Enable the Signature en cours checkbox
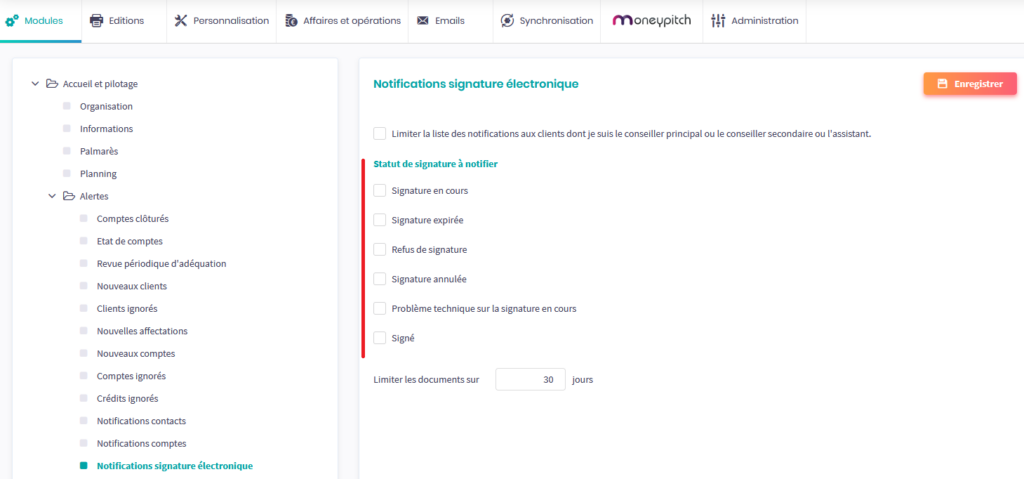 tap(379, 190)
